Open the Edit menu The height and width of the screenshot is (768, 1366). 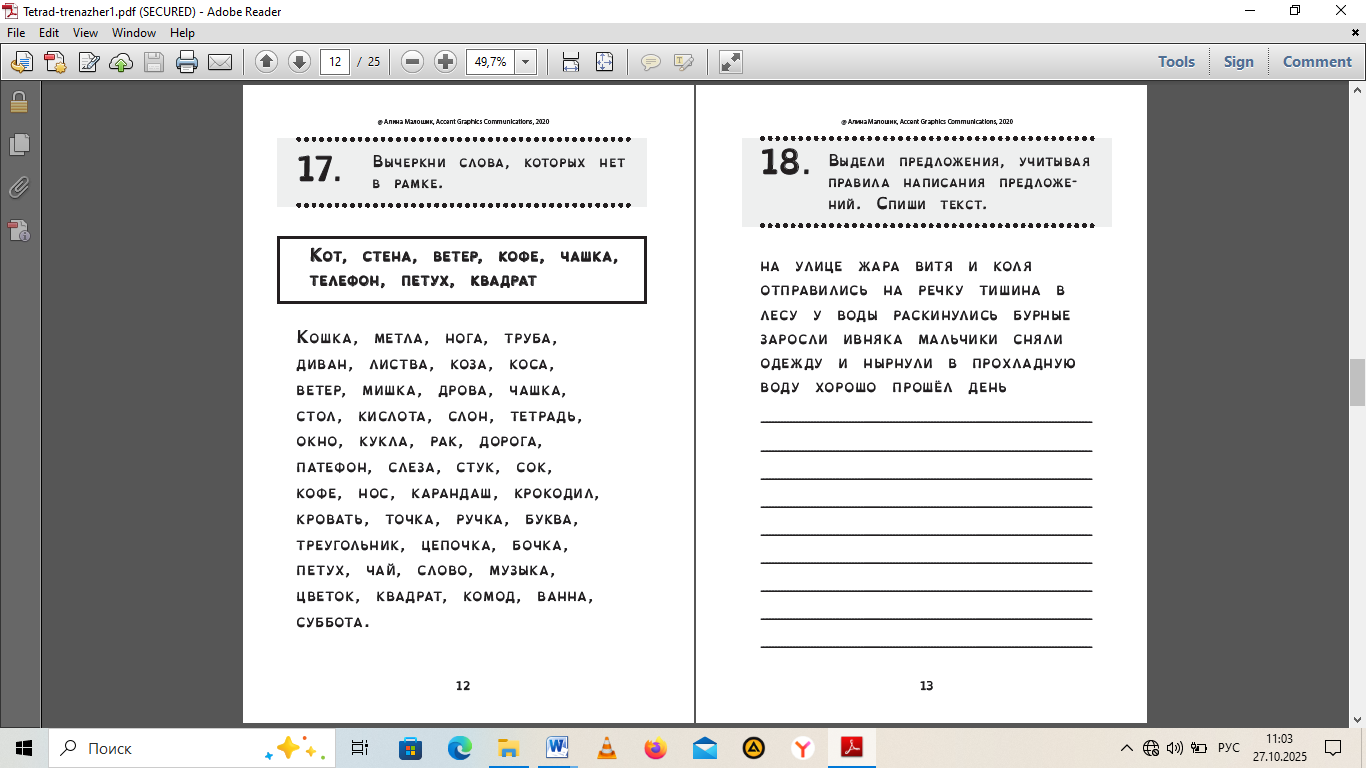pos(49,33)
